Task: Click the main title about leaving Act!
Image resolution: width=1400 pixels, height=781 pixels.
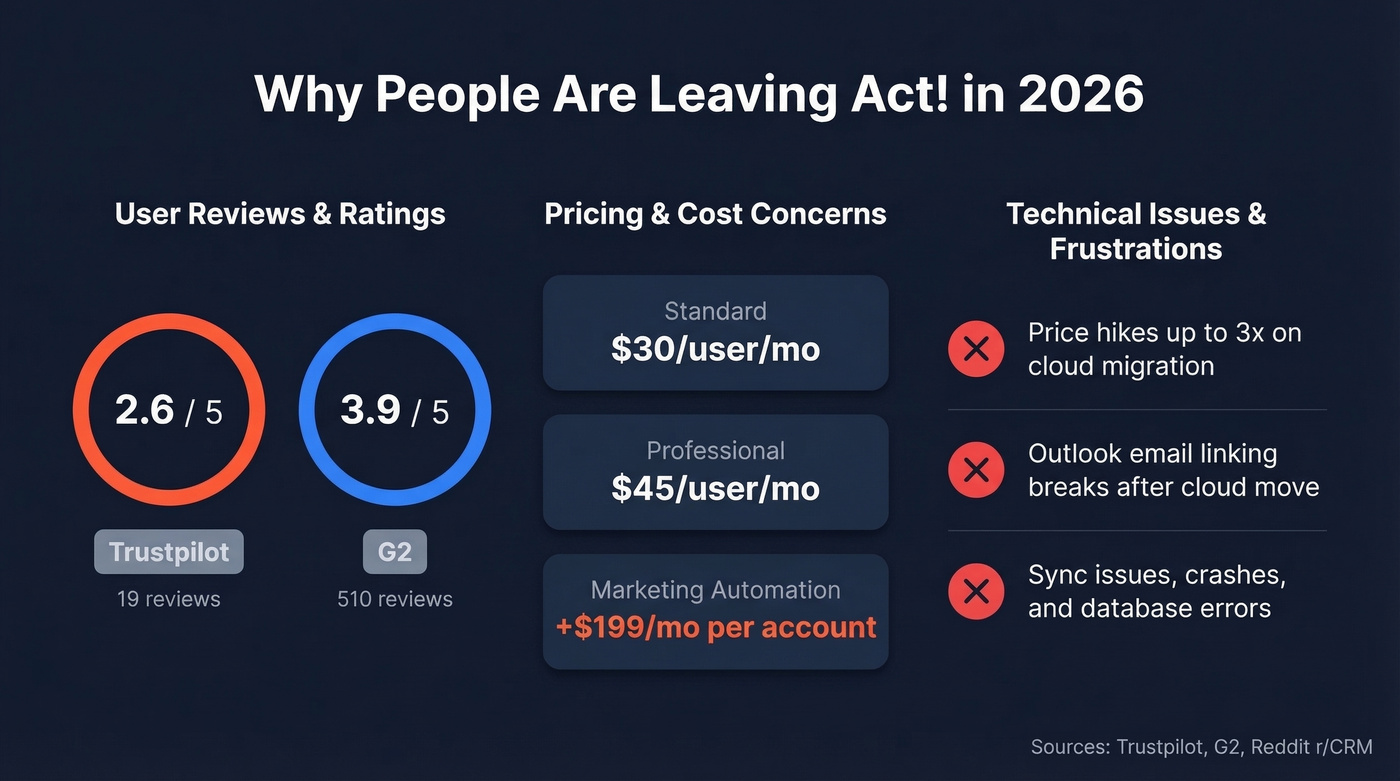Action: (x=699, y=95)
